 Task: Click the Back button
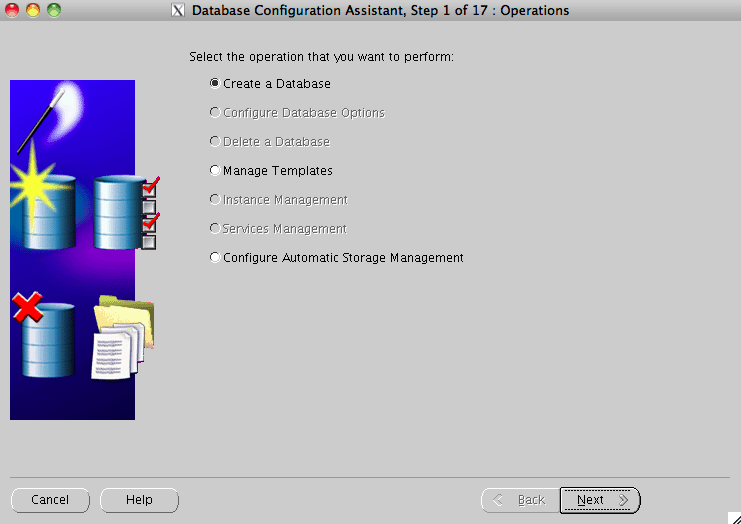click(519, 500)
